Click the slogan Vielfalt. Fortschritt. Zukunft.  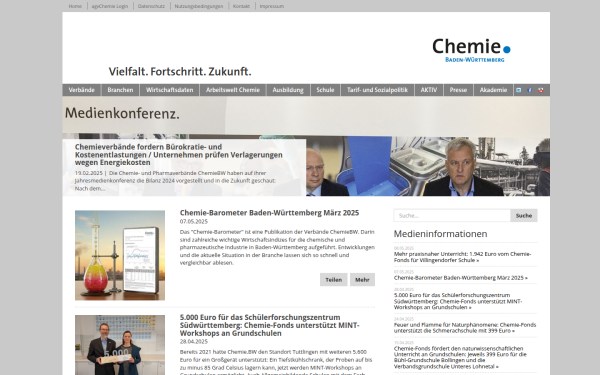coord(180,72)
